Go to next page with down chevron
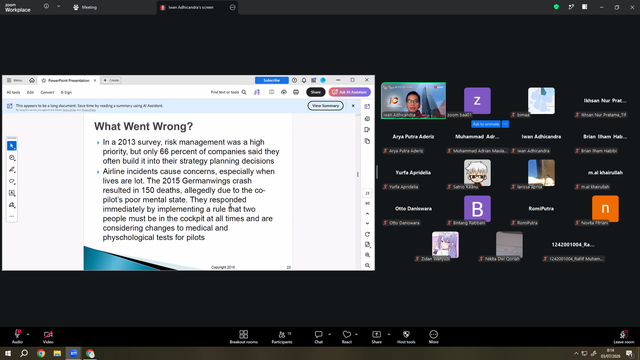 [367, 223]
